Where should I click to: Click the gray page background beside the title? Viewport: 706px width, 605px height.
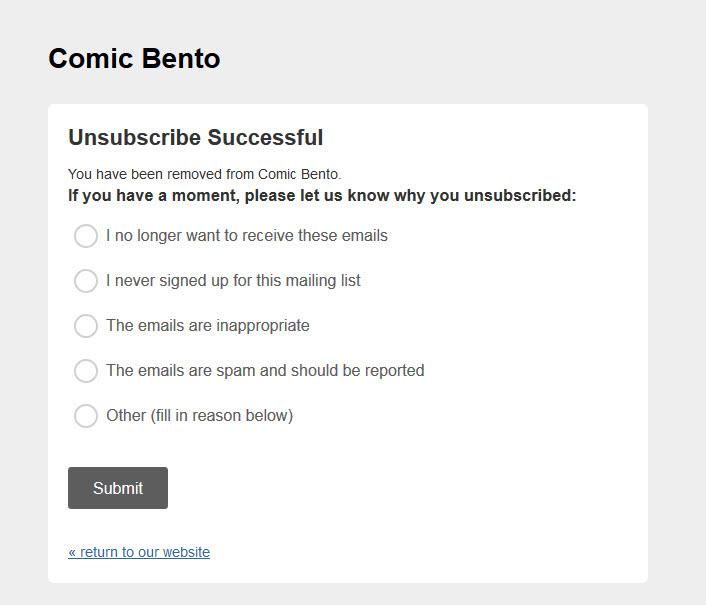pyautogui.click(x=450, y=58)
